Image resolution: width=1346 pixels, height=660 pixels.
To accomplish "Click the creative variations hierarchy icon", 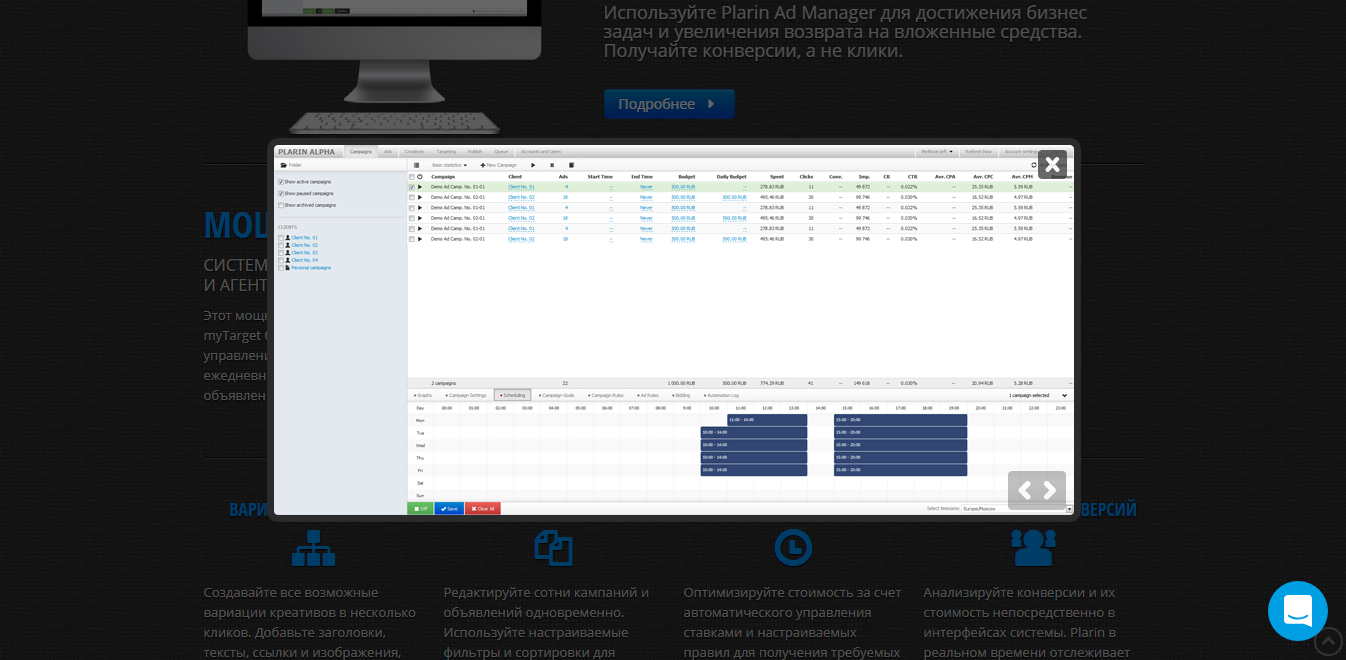I will (x=313, y=548).
